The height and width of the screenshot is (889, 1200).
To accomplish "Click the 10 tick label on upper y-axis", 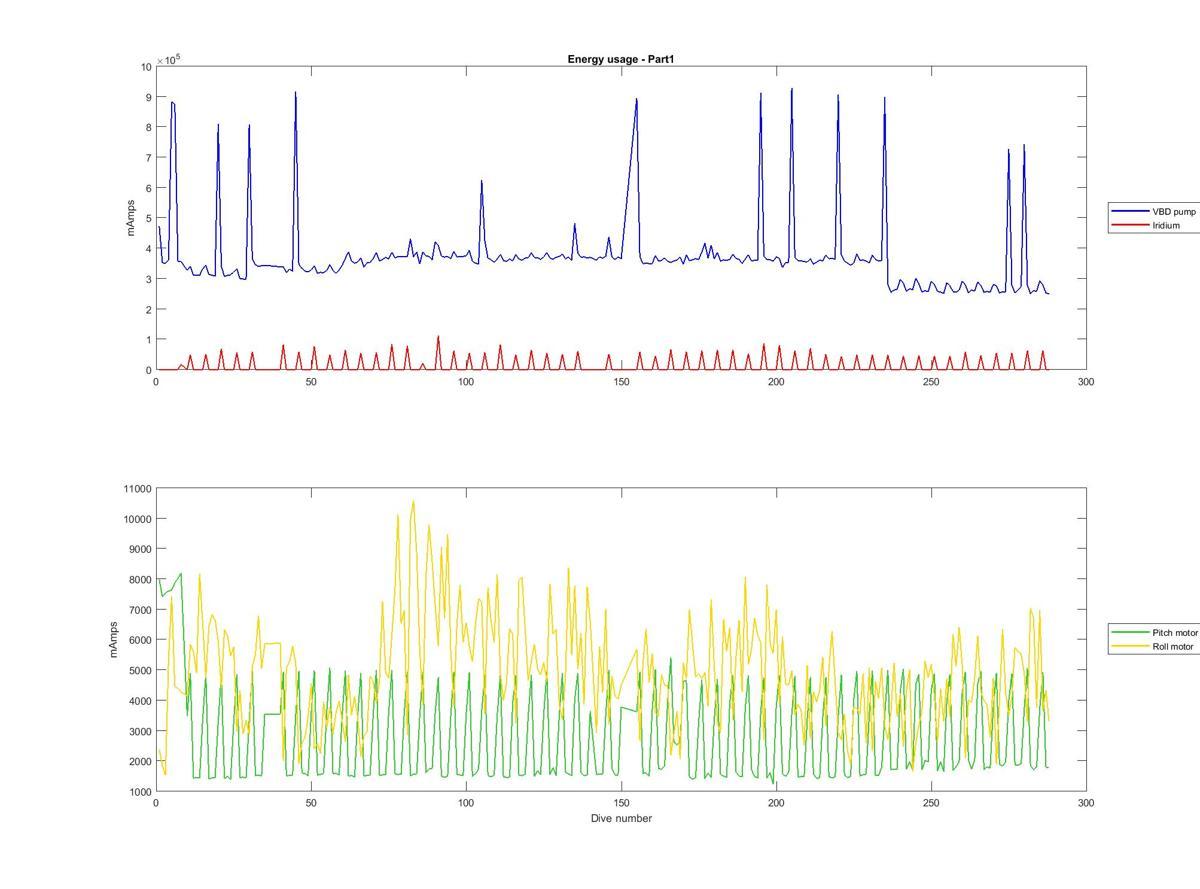I will (146, 67).
